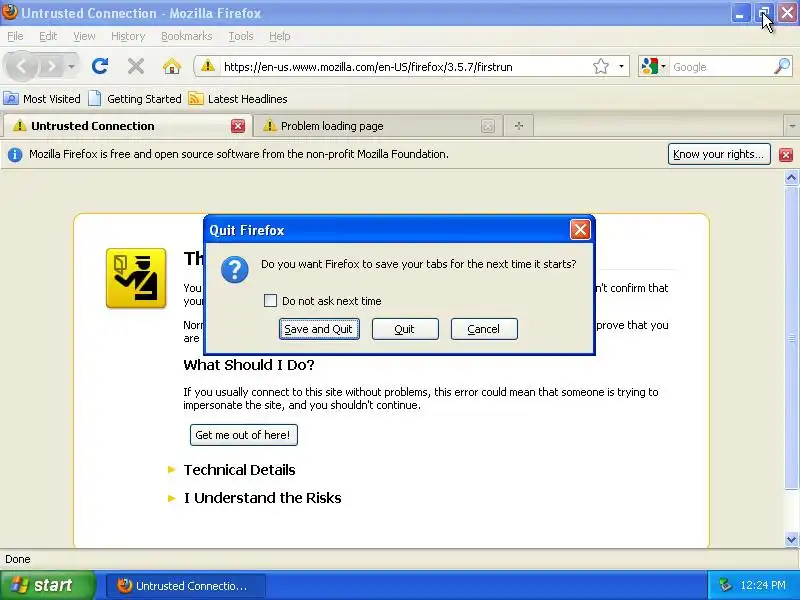800x600 pixels.
Task: Click Firefox Untrusted Connection taskbar item
Action: coord(186,586)
